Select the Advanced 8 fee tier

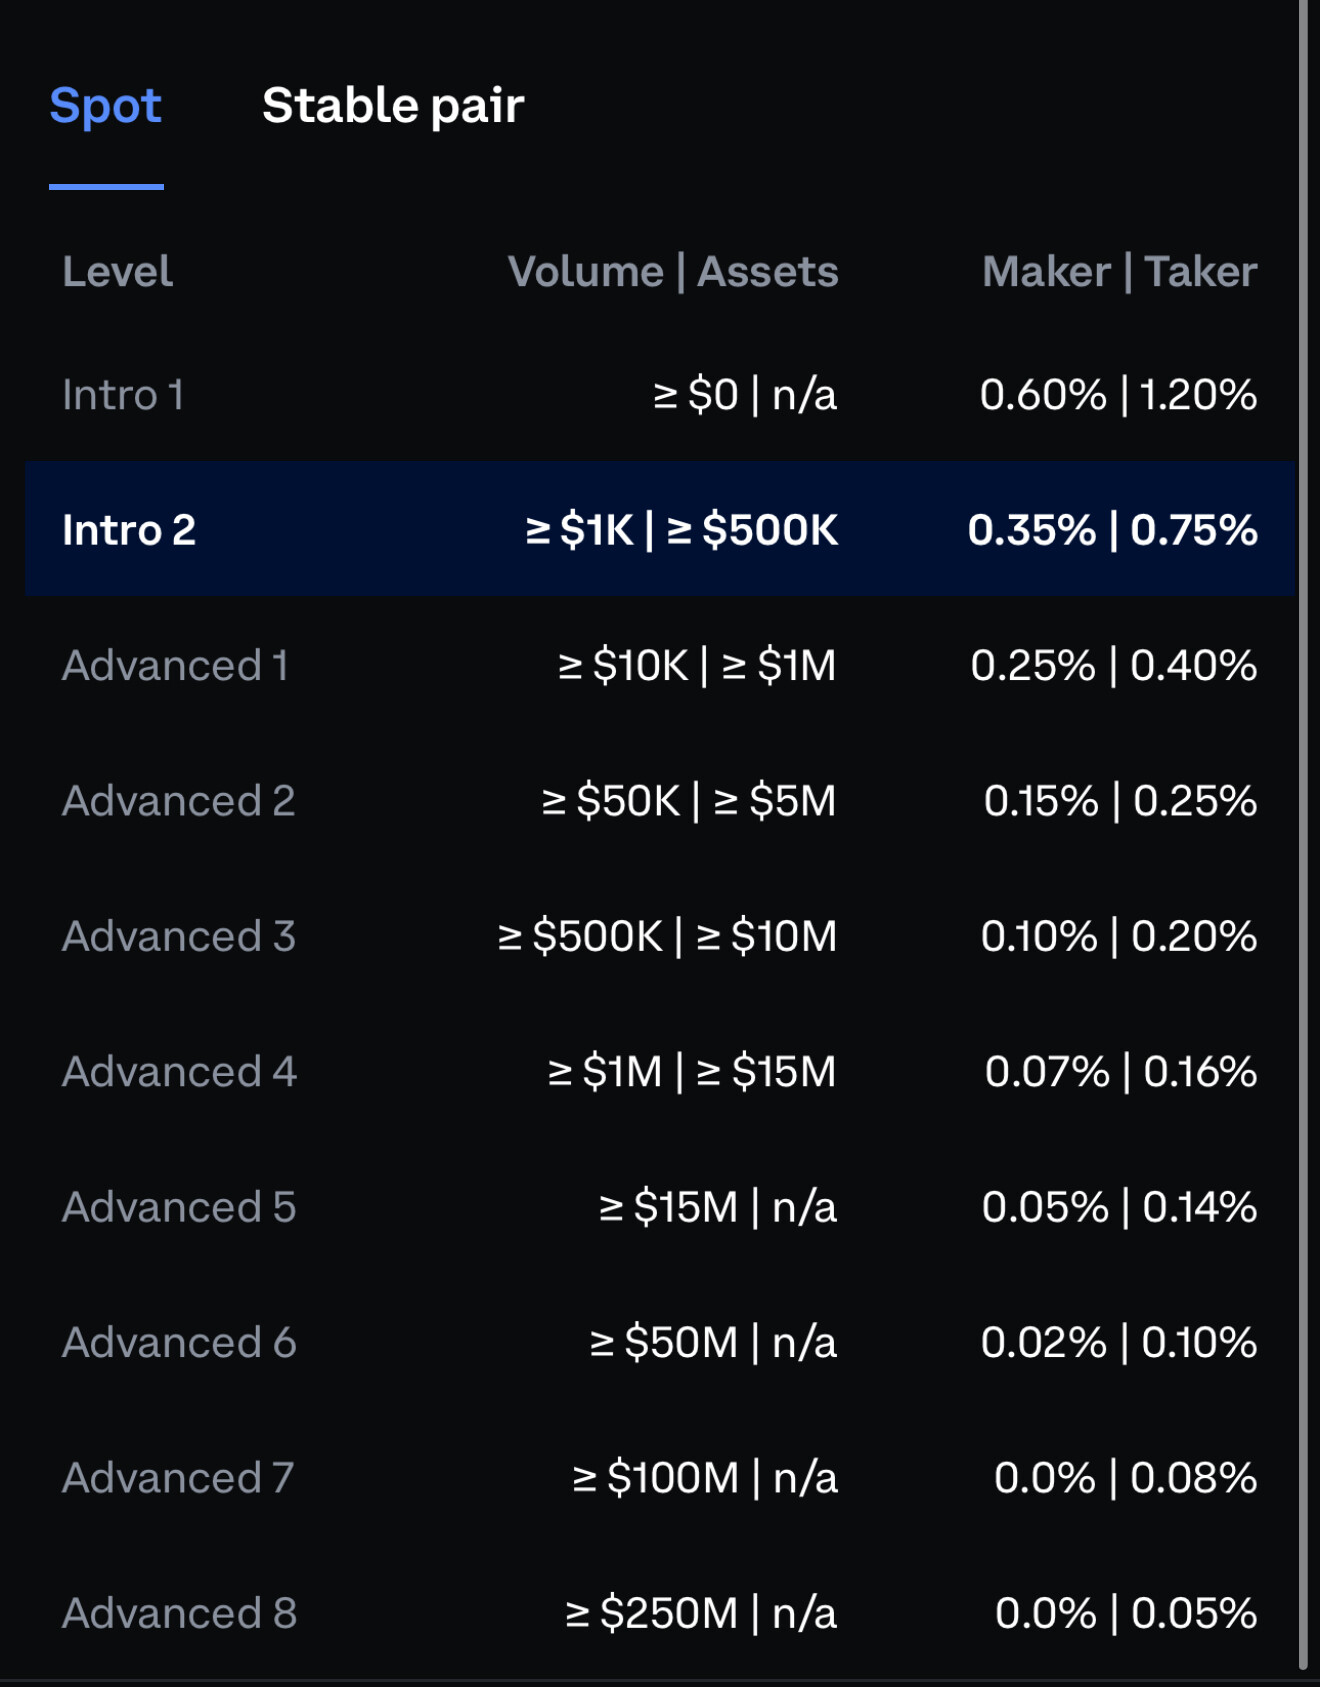coord(180,1613)
